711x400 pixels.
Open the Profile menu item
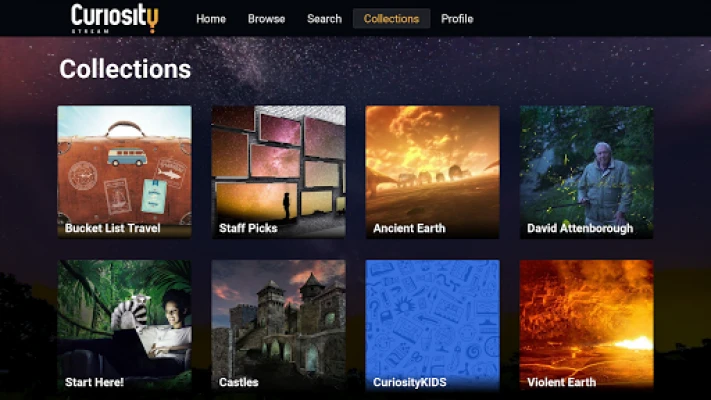coord(457,19)
